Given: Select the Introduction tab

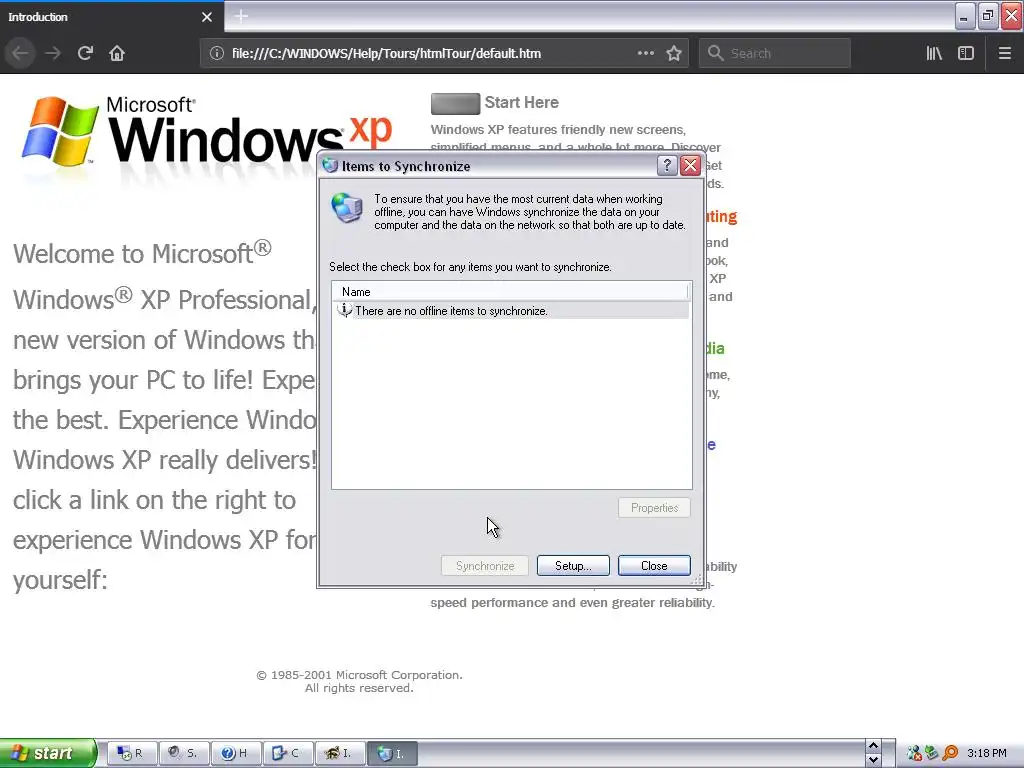Looking at the screenshot, I should (112, 17).
